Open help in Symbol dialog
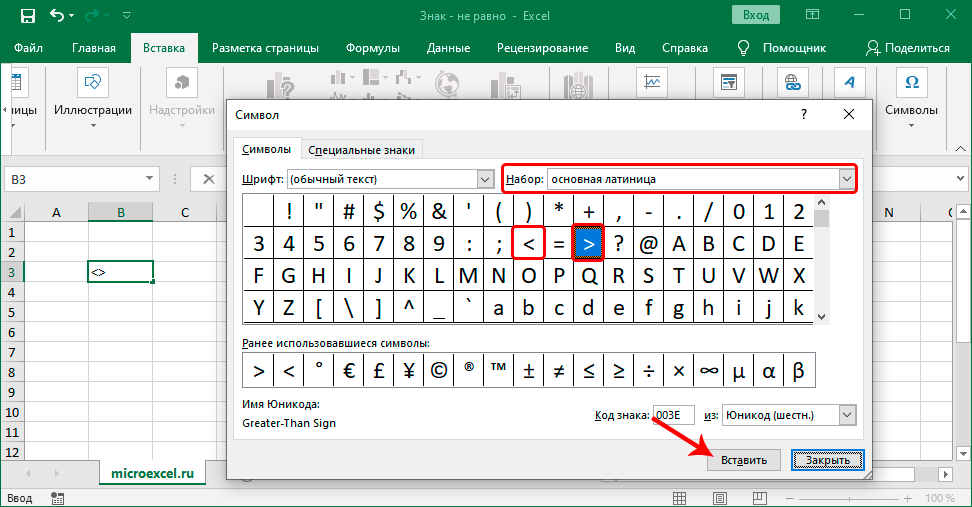The width and height of the screenshot is (972, 507). click(803, 114)
